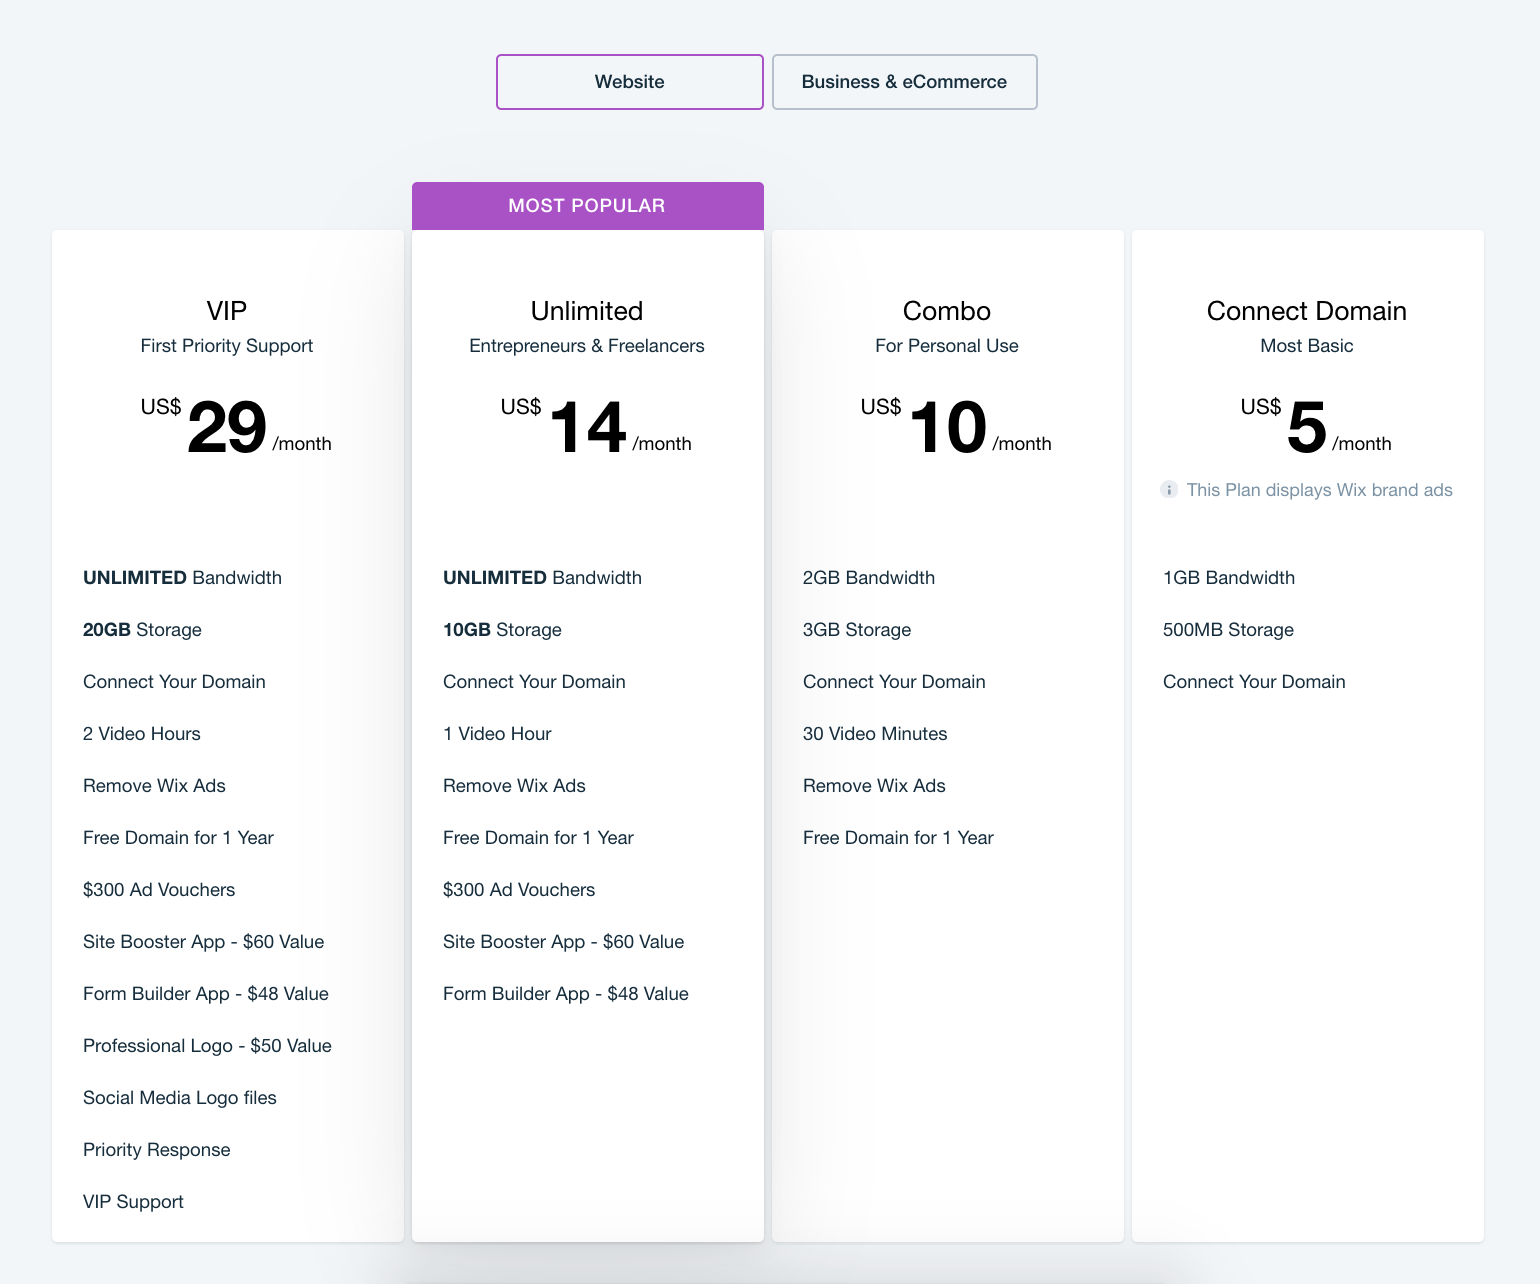Click '2 Video Hours' feature
The height and width of the screenshot is (1284, 1540).
point(142,734)
